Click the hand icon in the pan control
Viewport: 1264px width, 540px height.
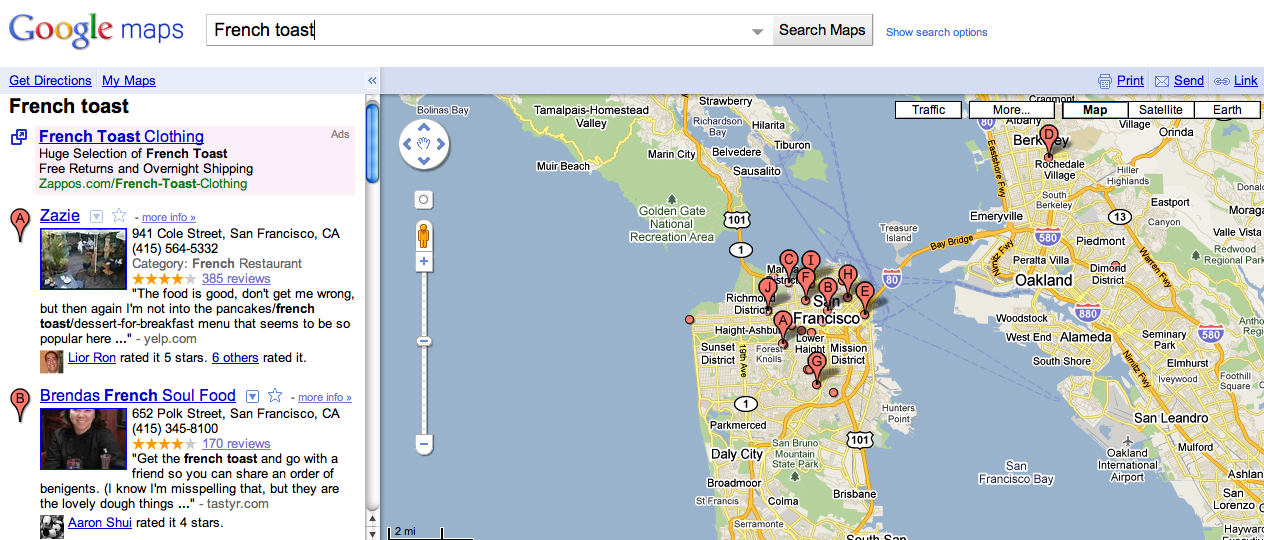424,144
